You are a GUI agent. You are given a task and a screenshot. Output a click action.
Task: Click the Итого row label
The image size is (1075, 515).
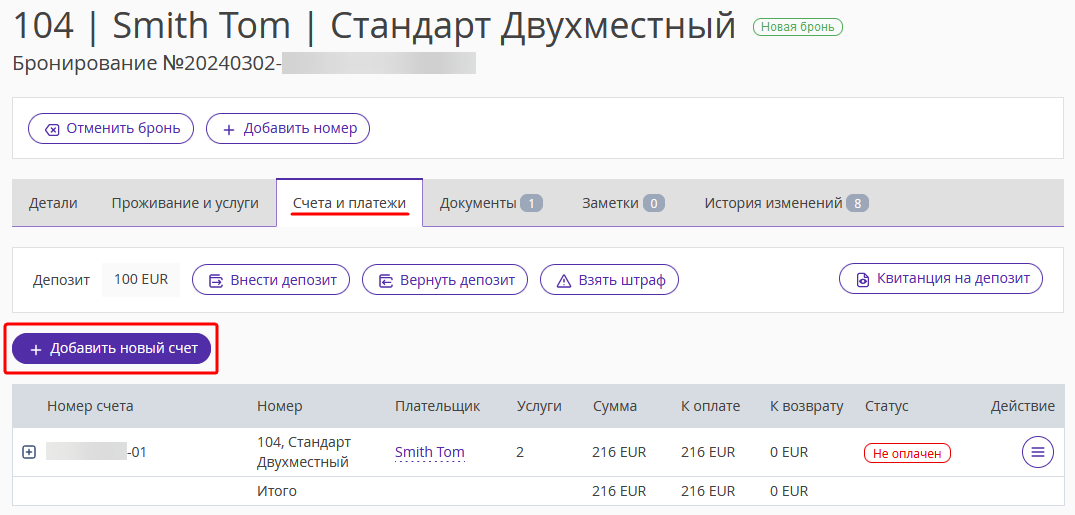pyautogui.click(x=277, y=491)
